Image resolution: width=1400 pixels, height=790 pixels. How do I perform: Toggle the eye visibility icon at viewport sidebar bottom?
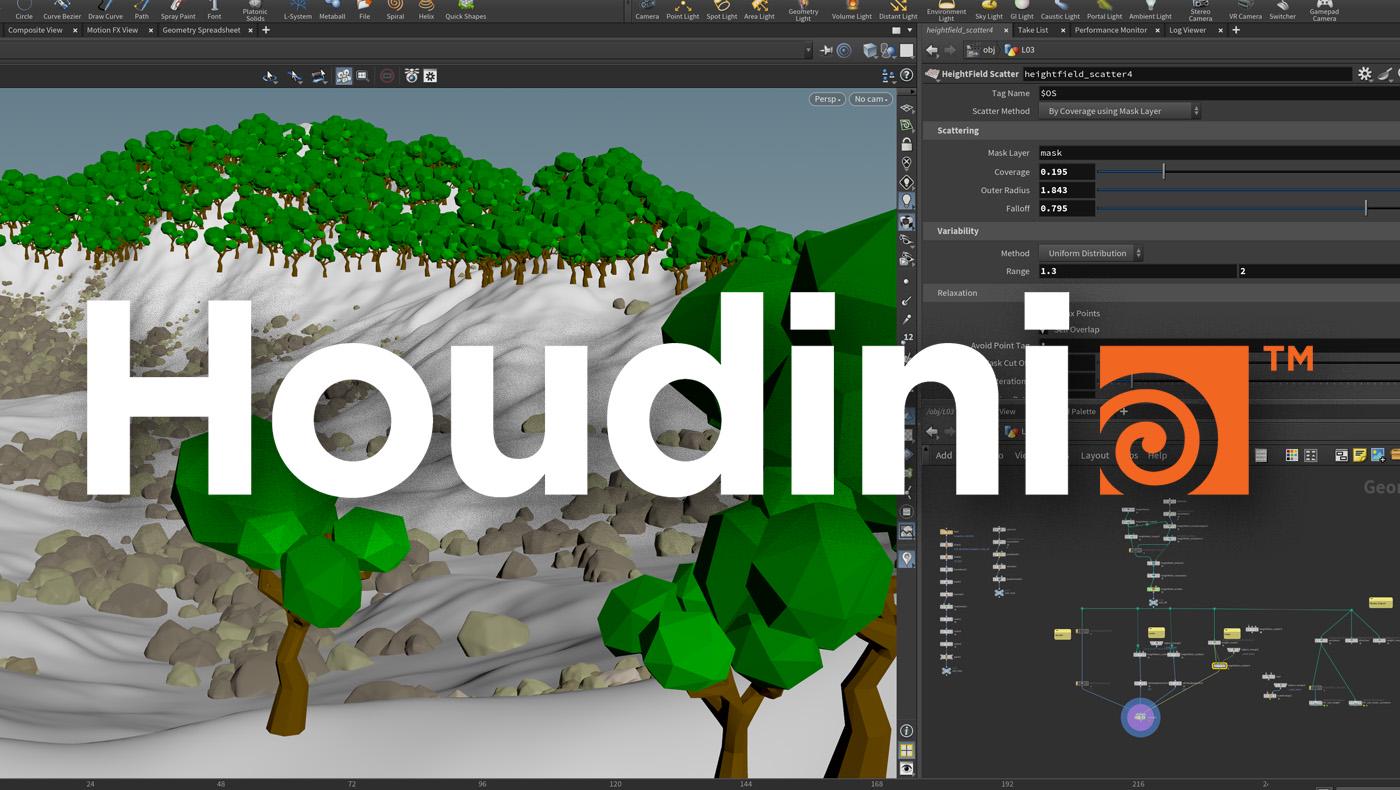pyautogui.click(x=906, y=768)
